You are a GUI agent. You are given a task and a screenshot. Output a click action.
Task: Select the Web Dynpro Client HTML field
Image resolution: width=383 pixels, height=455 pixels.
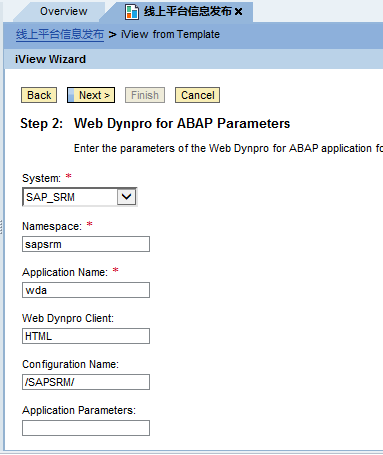pos(86,336)
